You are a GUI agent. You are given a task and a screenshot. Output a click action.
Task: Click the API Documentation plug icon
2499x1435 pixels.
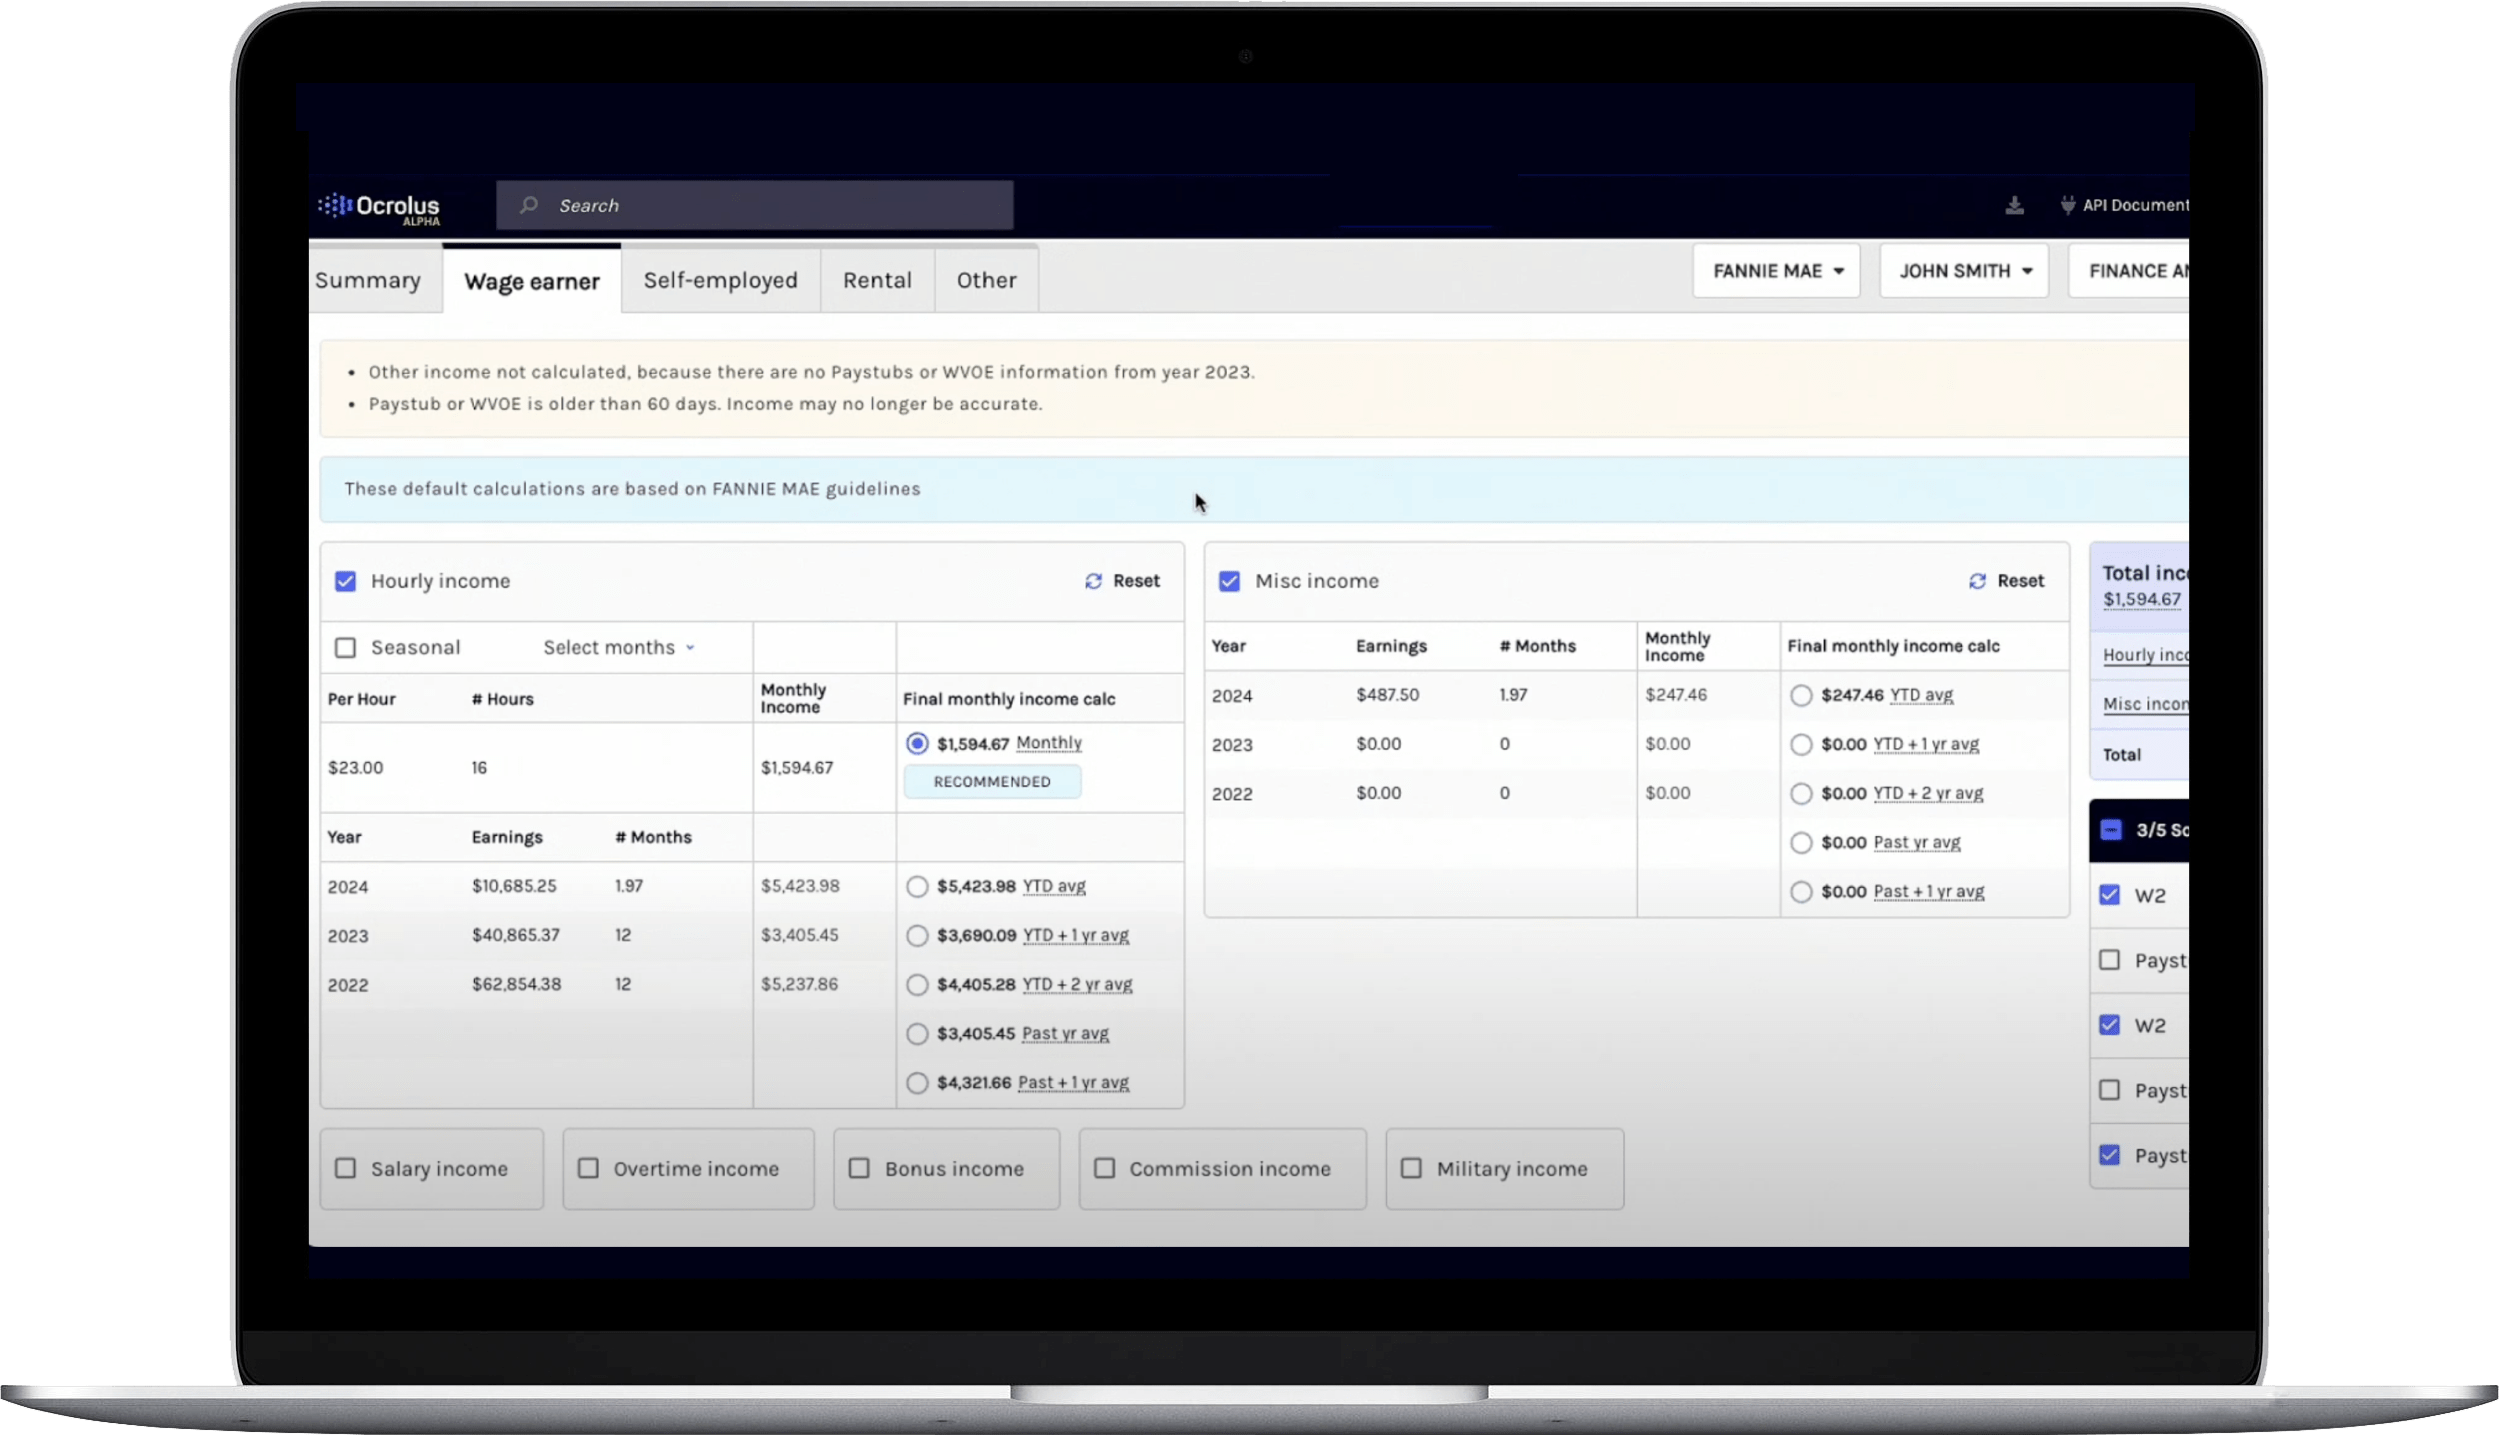[x=2067, y=205]
